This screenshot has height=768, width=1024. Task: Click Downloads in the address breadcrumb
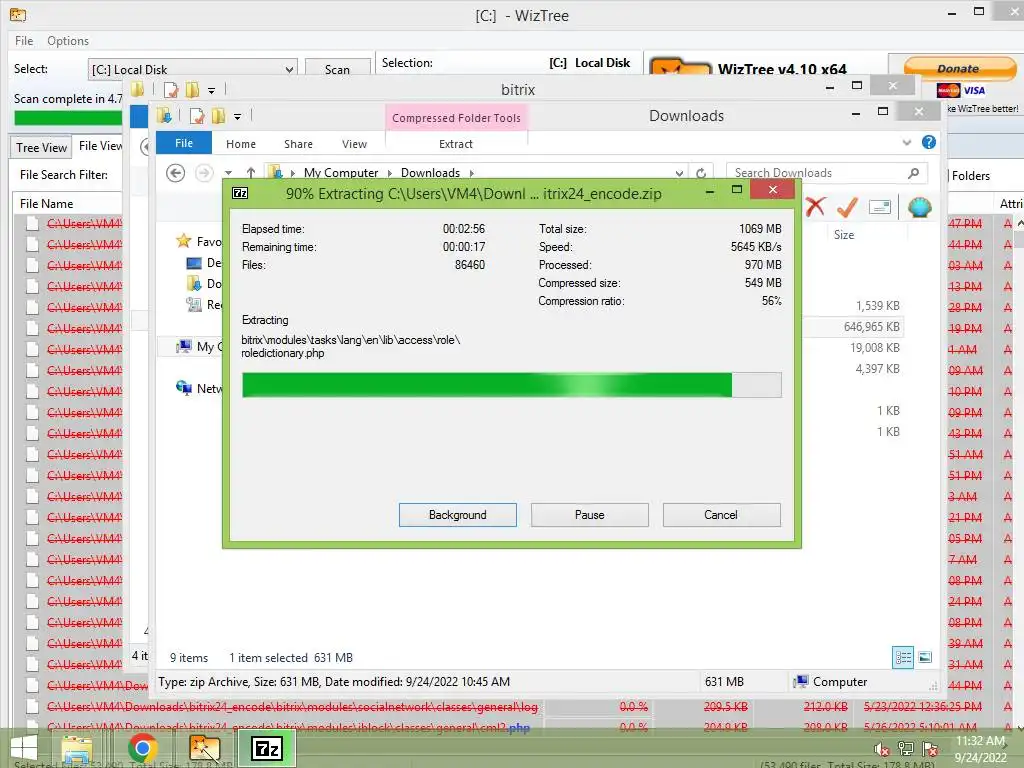tap(430, 172)
